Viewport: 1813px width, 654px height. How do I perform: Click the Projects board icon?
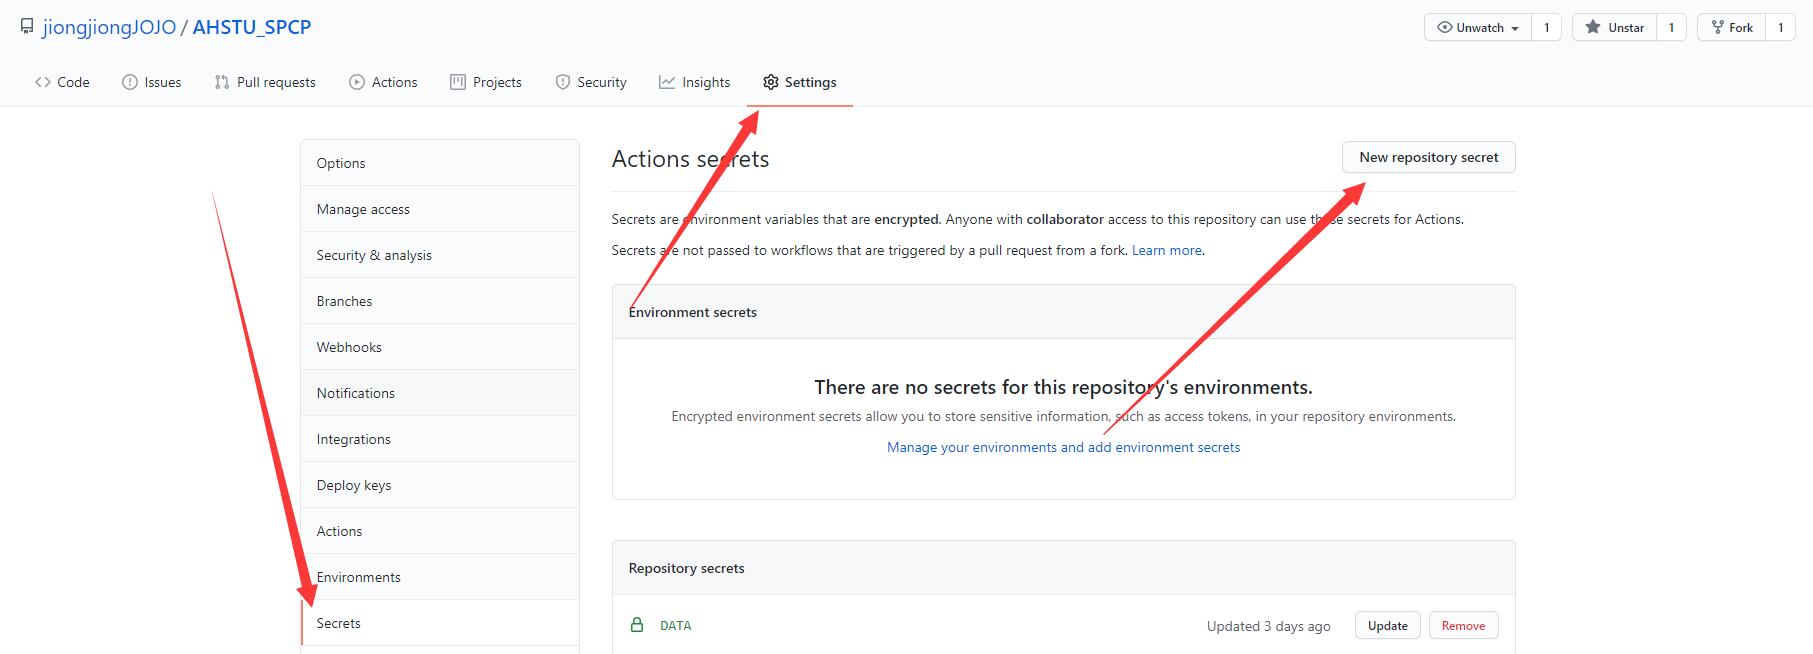(x=458, y=82)
